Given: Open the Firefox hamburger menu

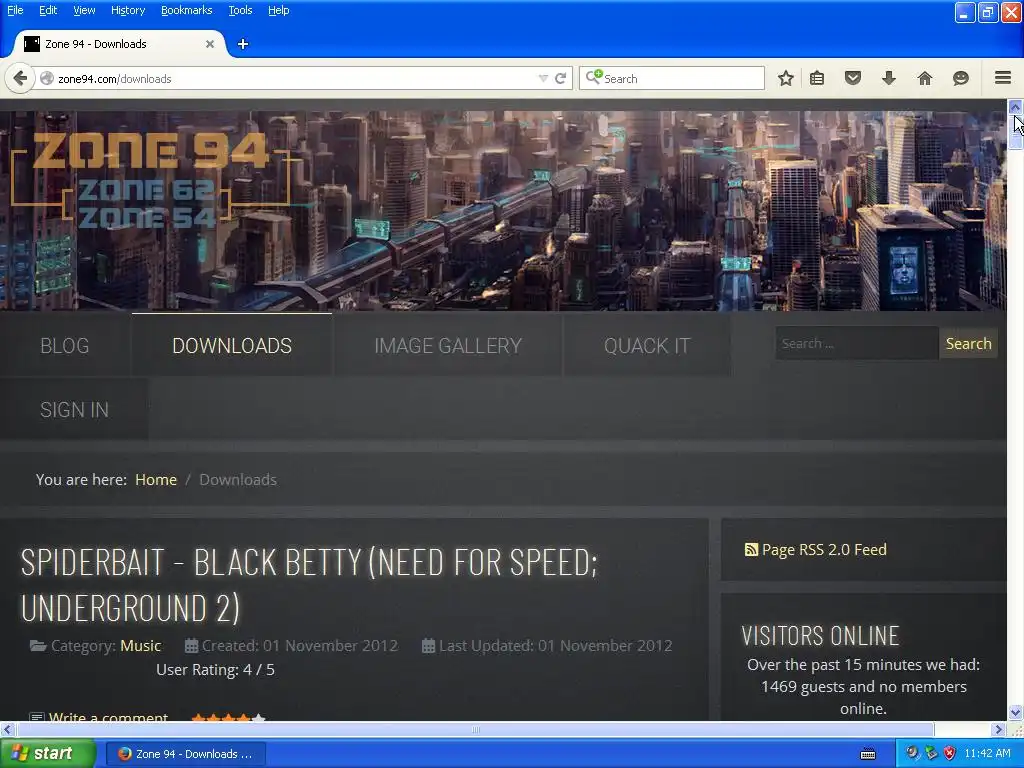Looking at the screenshot, I should point(1003,78).
